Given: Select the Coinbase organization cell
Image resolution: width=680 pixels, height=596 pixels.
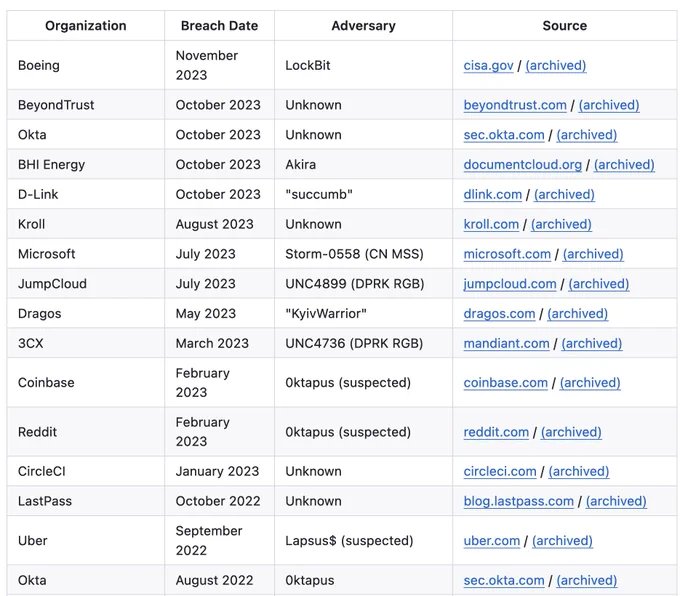Looking at the screenshot, I should 86,383.
